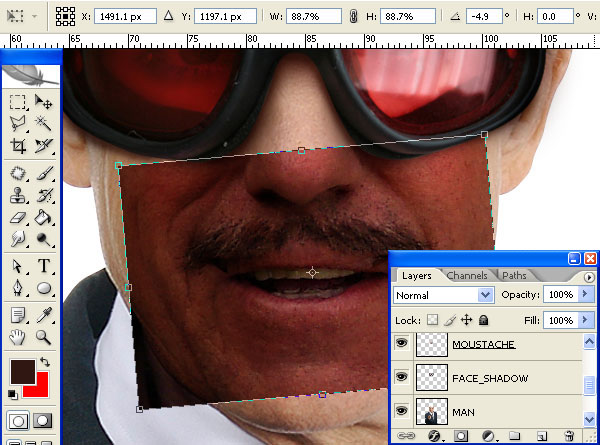Link layers at palette bottom
600x445 pixels.
[x=406, y=436]
